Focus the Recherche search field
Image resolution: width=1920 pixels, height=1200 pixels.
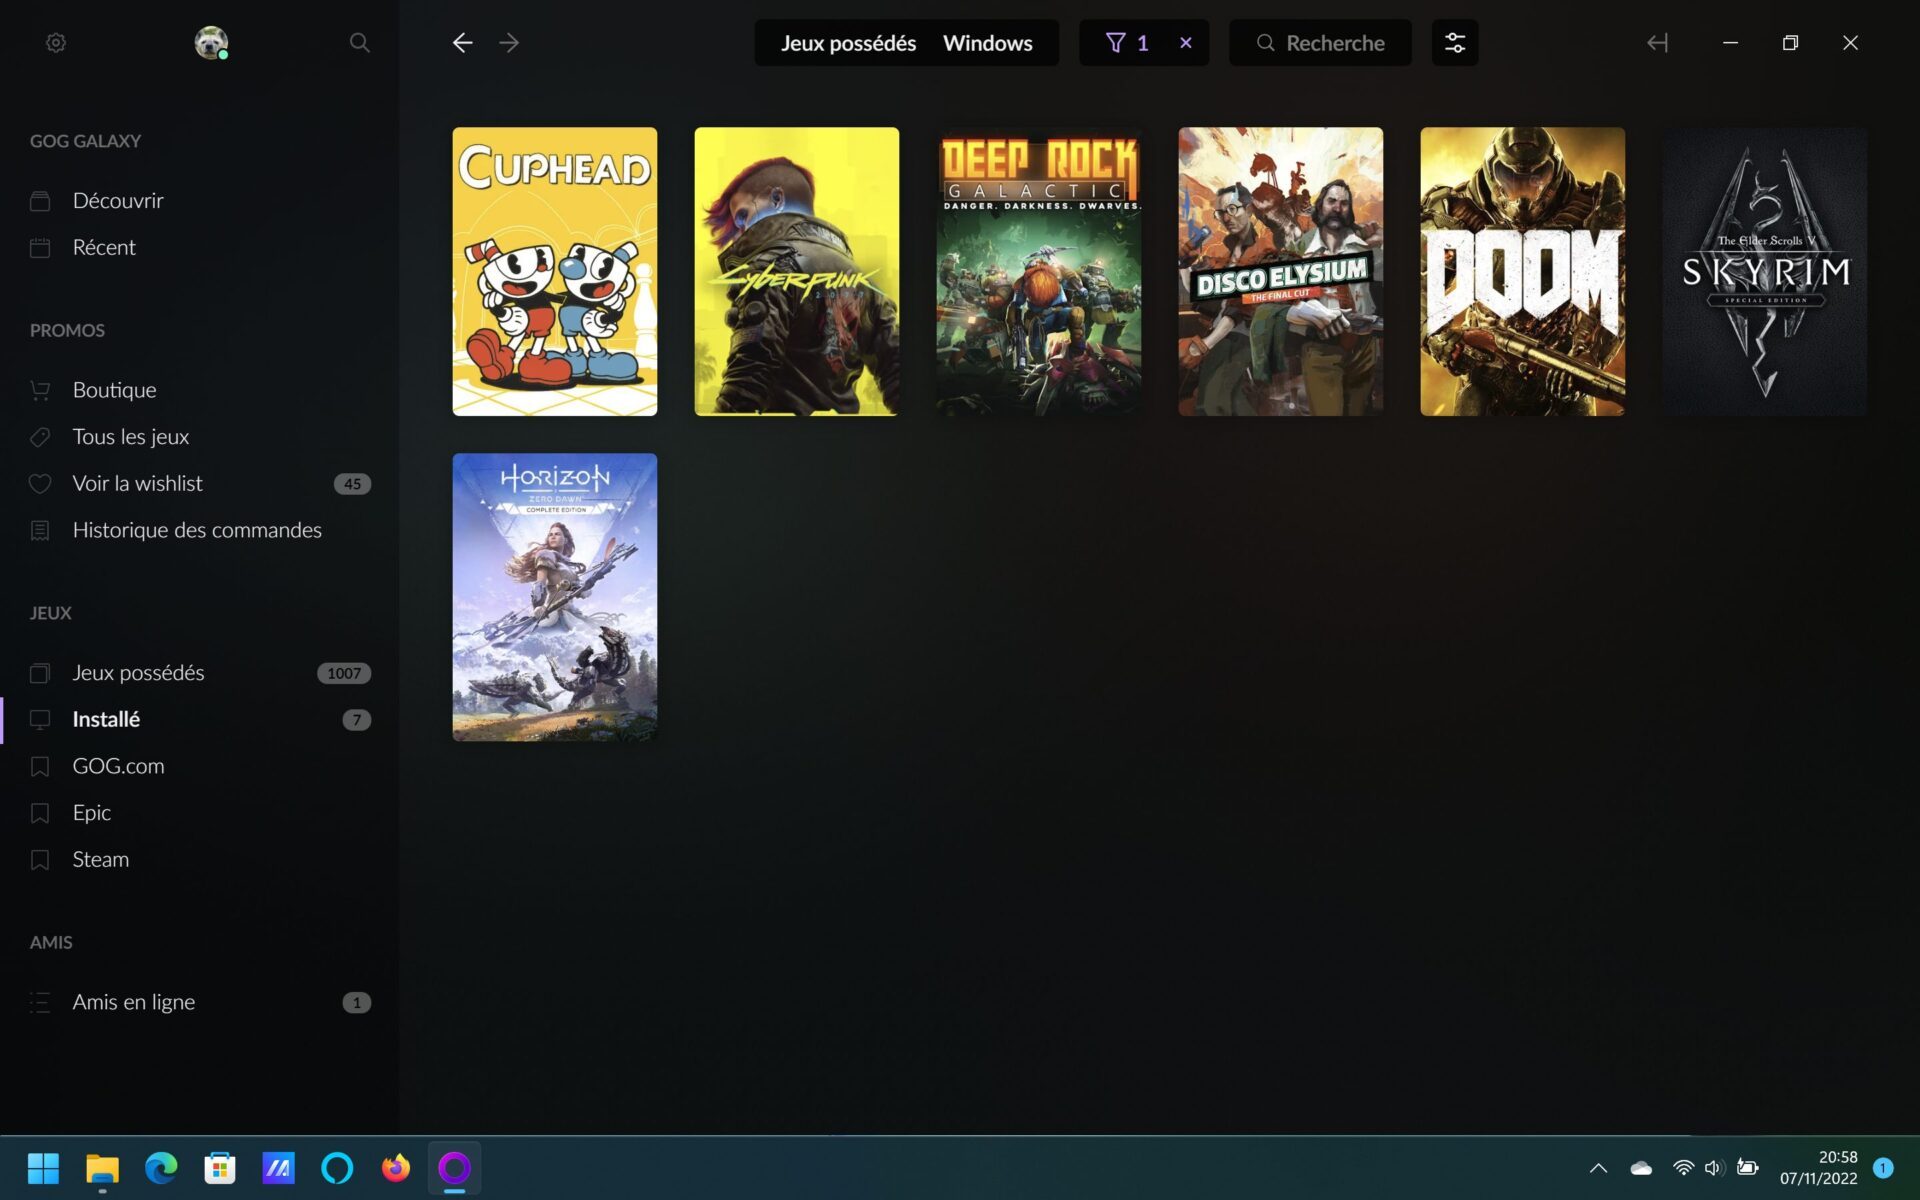tap(1320, 43)
